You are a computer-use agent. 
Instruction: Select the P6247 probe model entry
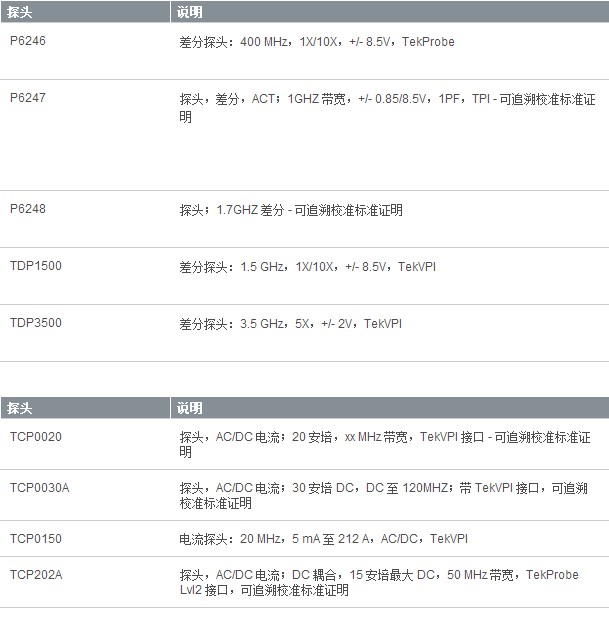point(28,98)
